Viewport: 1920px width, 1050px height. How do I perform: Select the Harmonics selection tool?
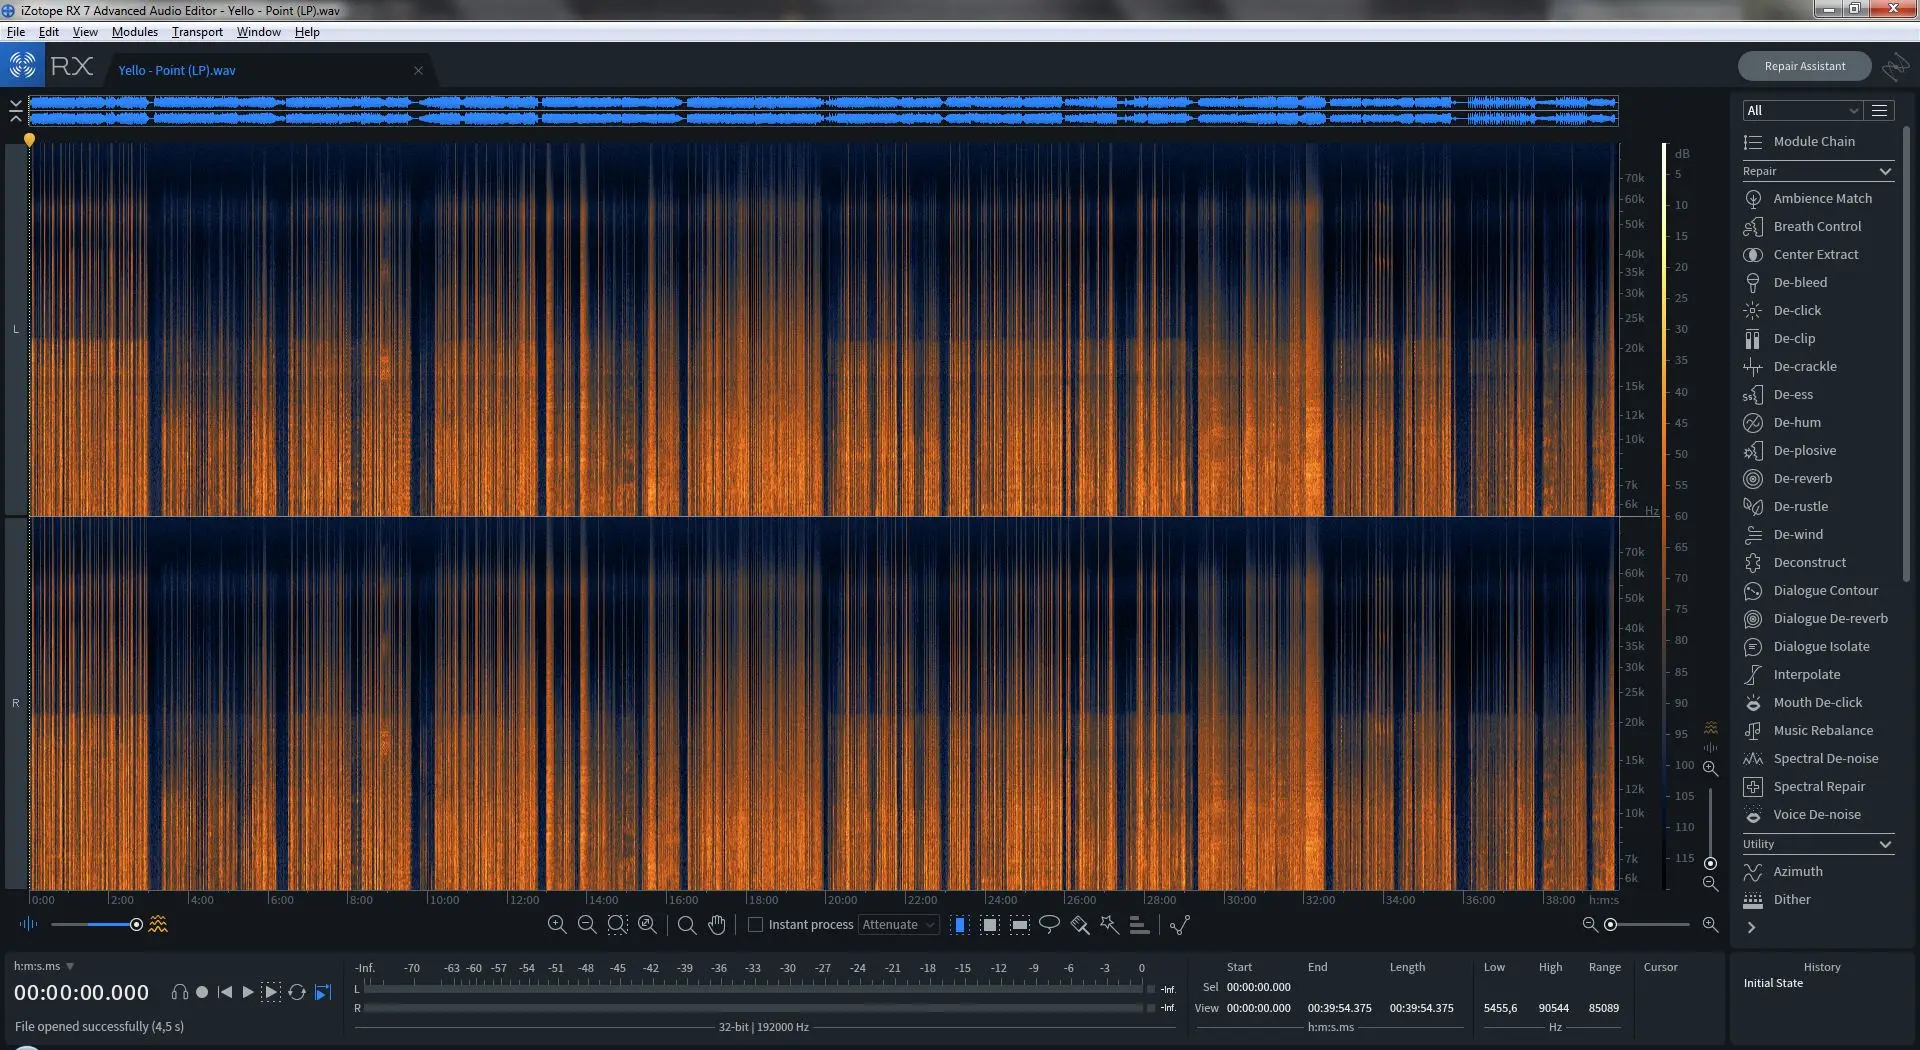(1139, 924)
